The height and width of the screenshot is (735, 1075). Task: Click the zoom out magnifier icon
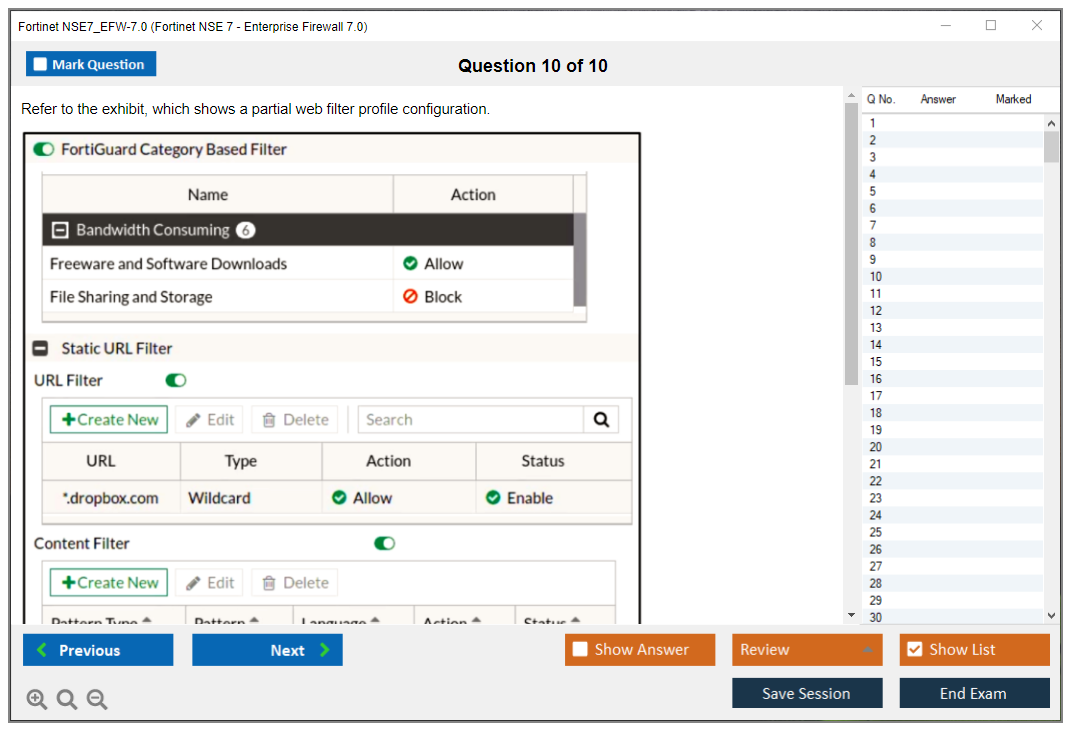(97, 700)
